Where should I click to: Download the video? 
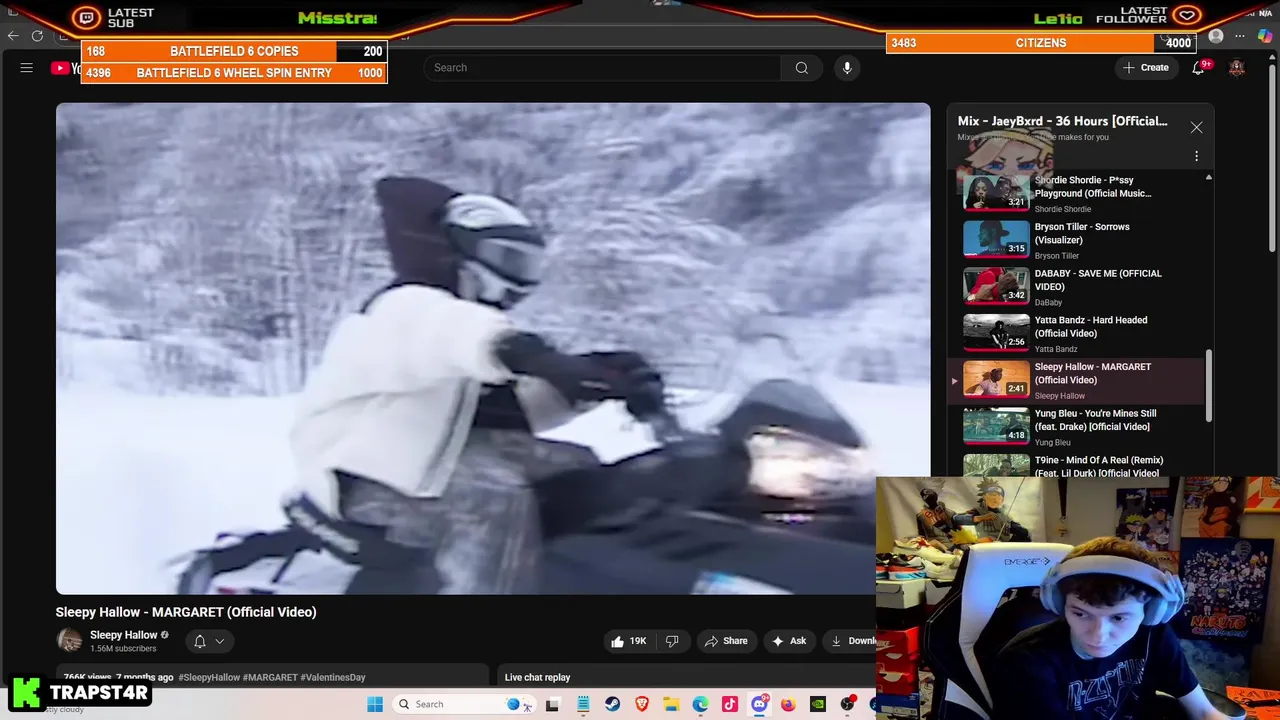click(x=850, y=641)
